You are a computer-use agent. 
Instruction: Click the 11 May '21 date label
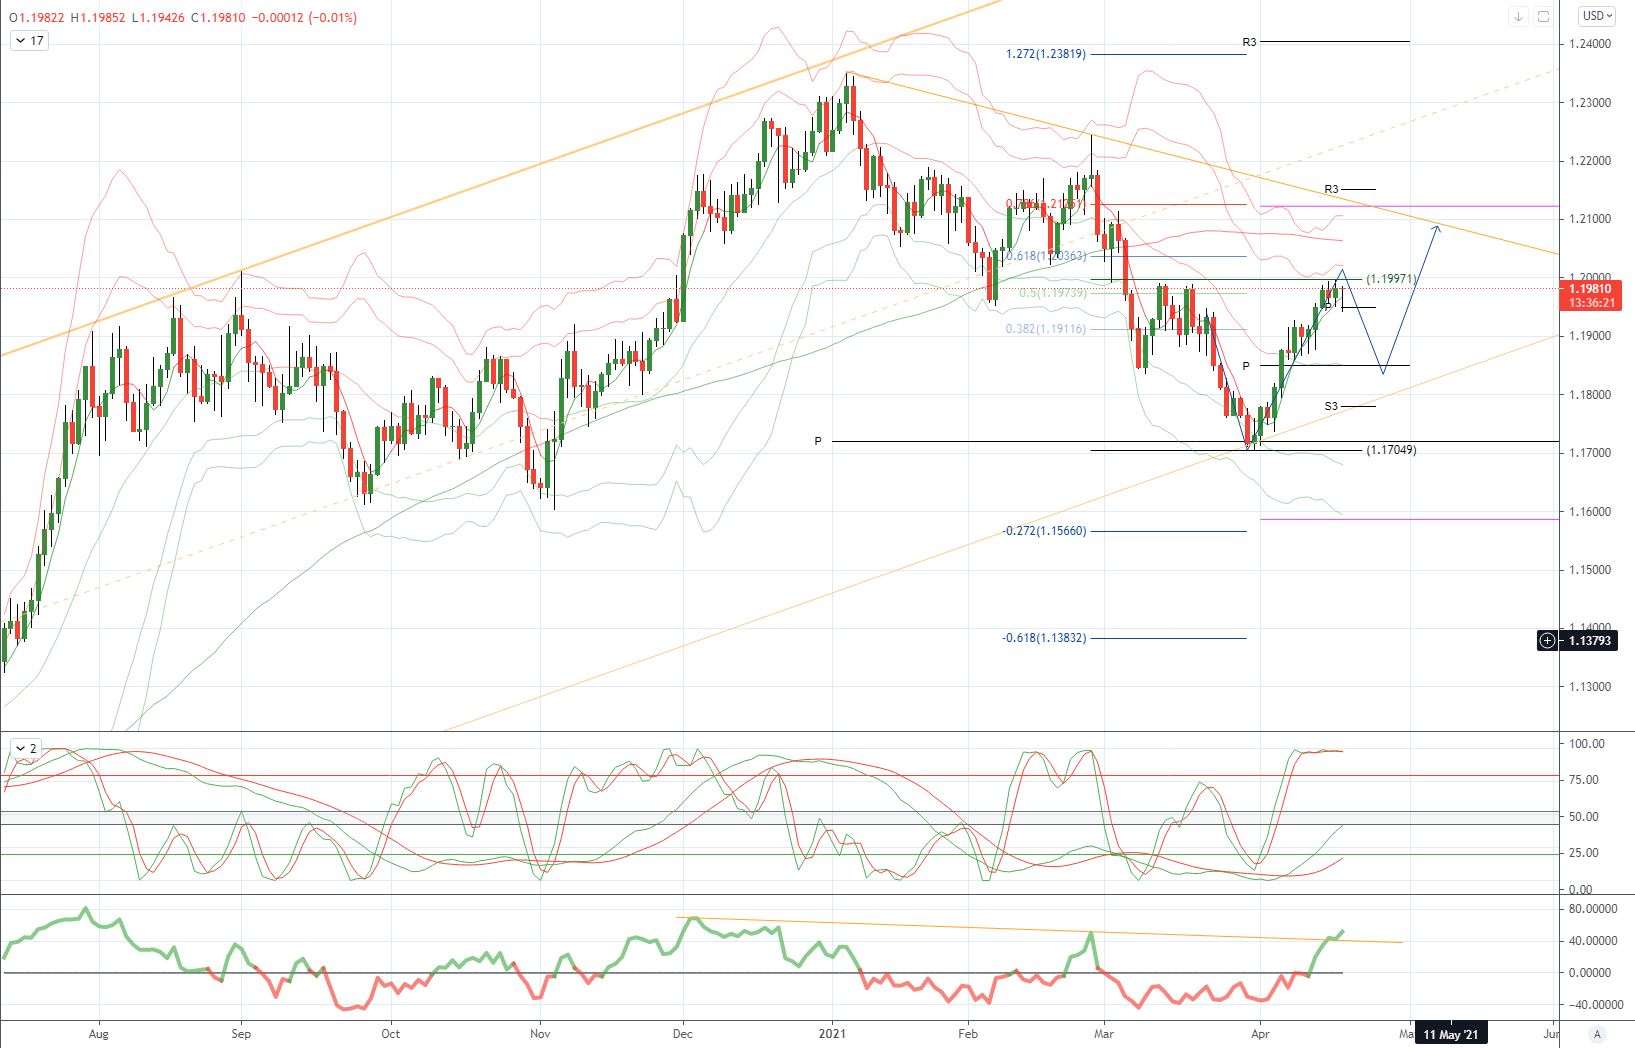pos(1450,1034)
